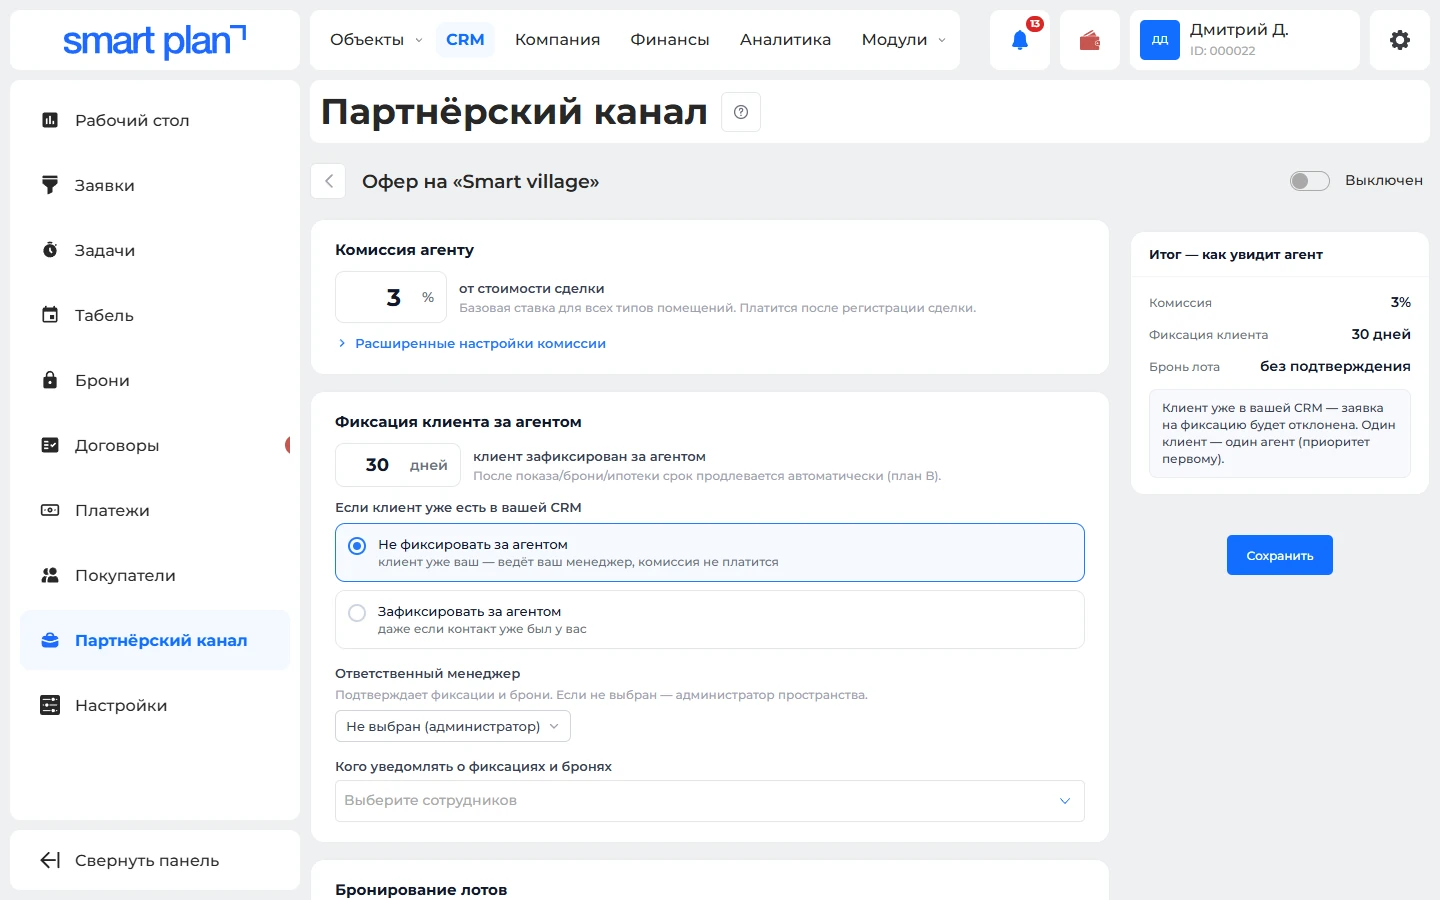Open the settings gear icon
The width and height of the screenshot is (1440, 900).
coord(1400,40)
